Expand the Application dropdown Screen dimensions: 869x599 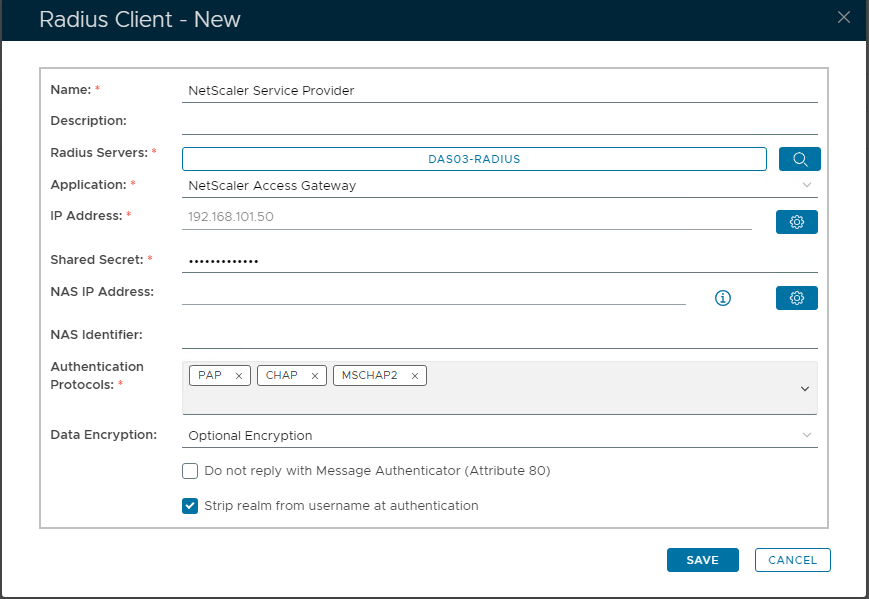click(806, 185)
